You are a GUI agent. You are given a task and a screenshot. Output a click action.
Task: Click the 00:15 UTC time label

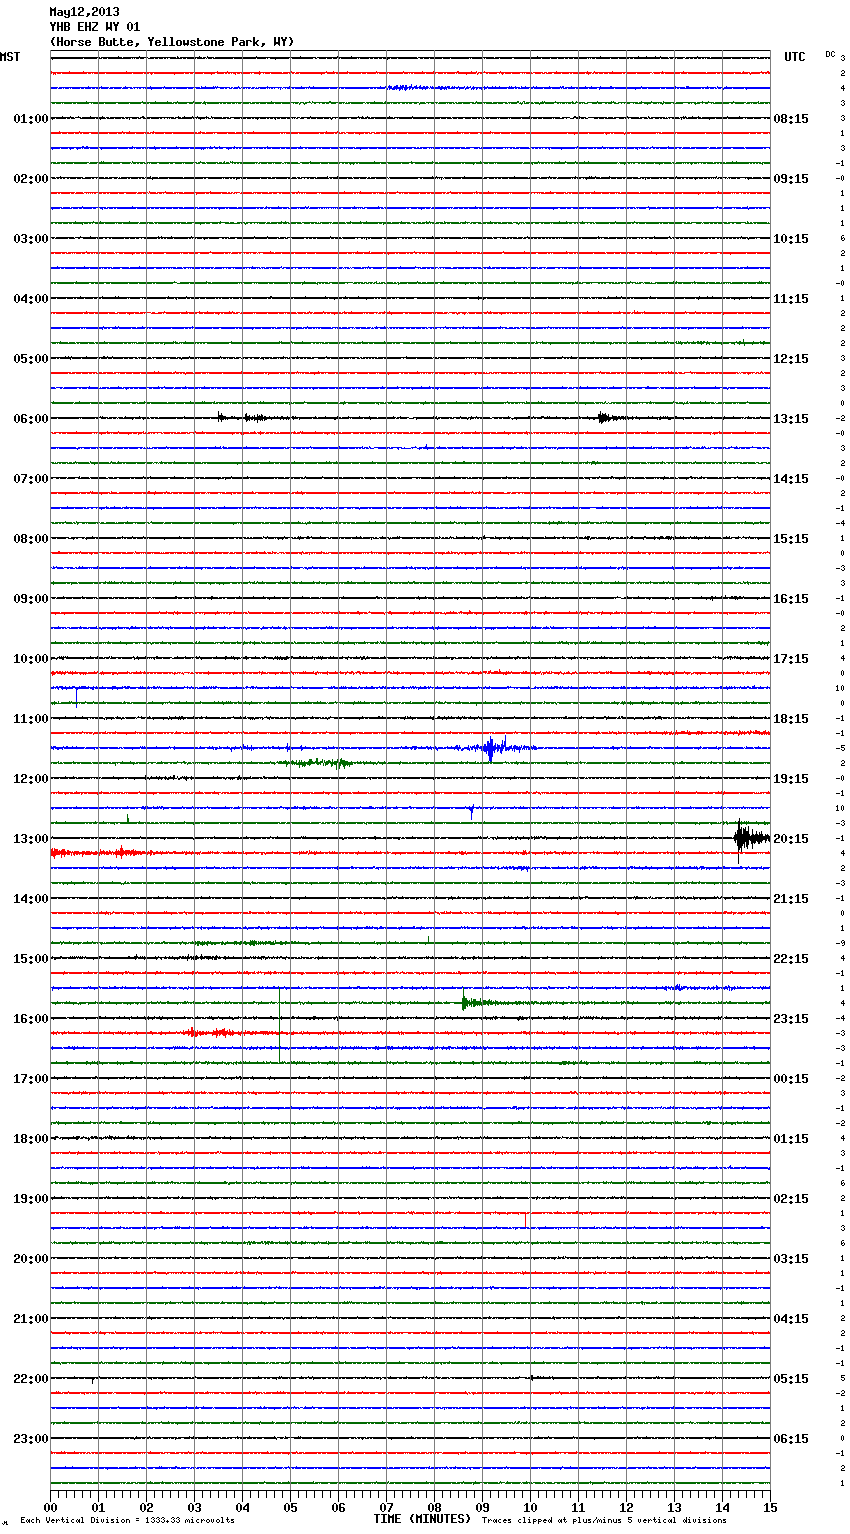click(x=791, y=1079)
